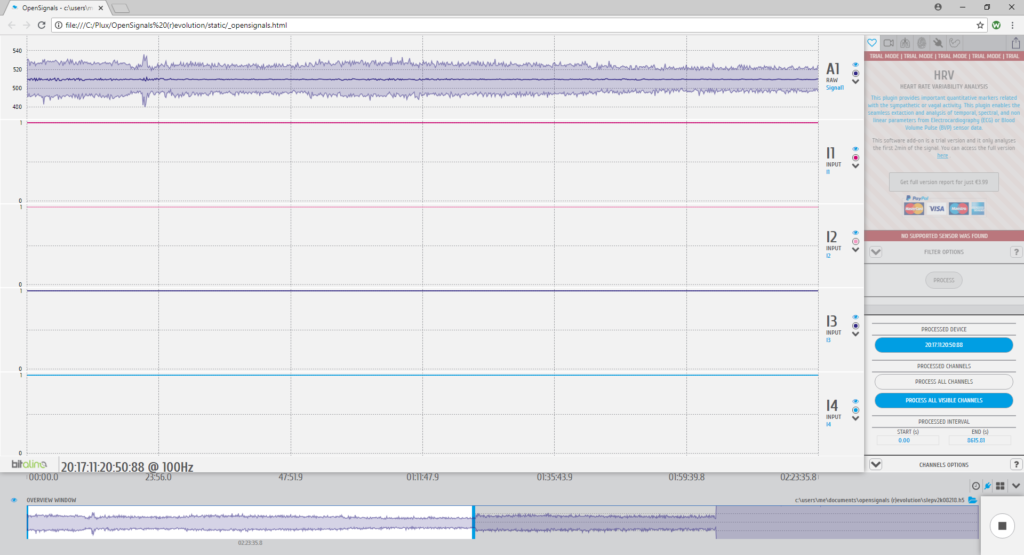Viewport: 1024px width, 555px height.
Task: Click Get full version report button
Action: (x=944, y=182)
